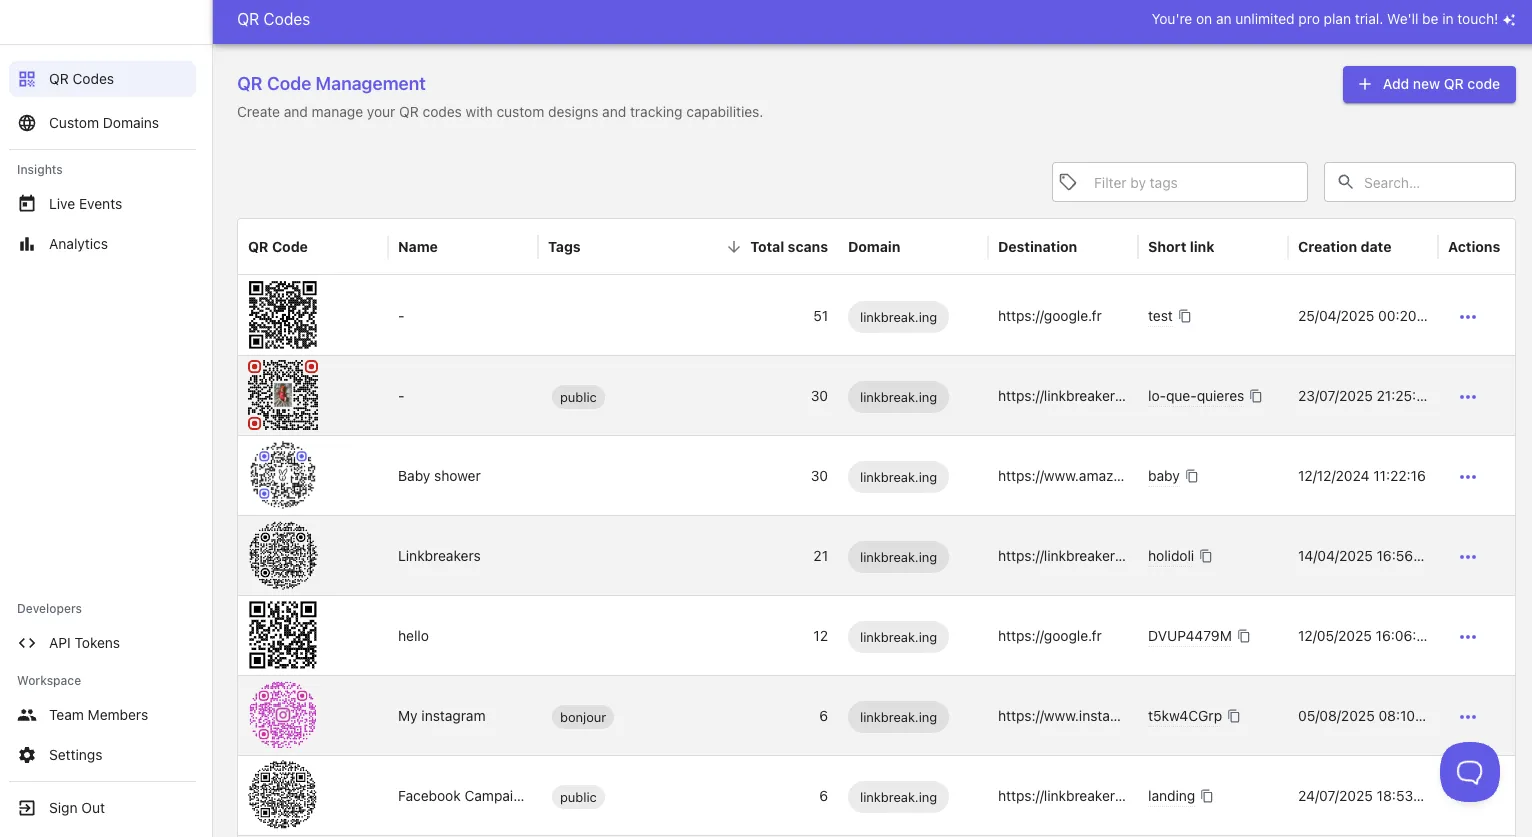Sort by Name column header
This screenshot has width=1532, height=837.
418,247
